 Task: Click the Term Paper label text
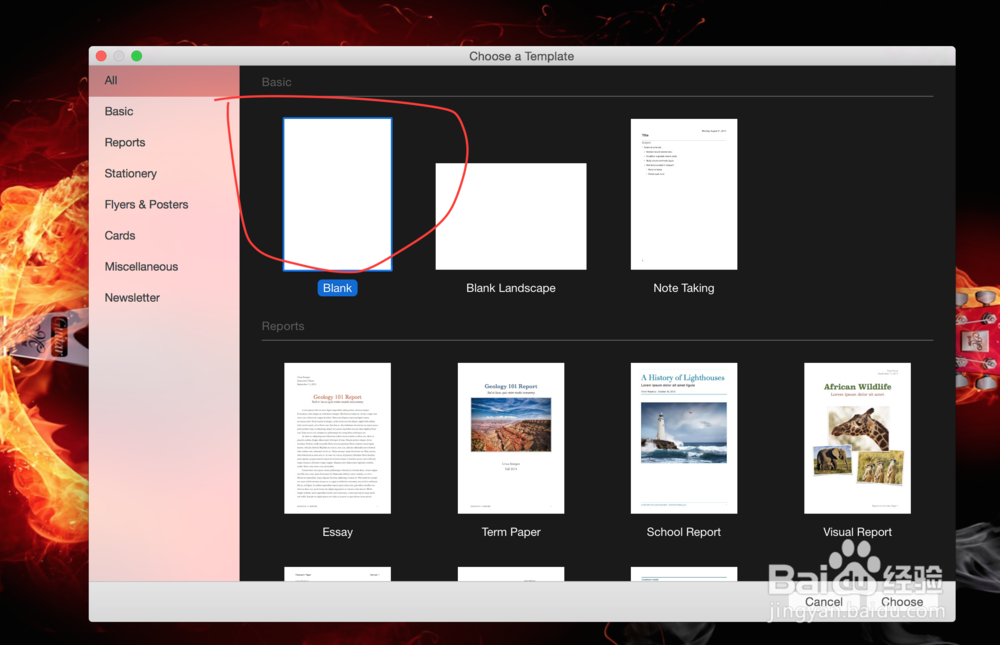(511, 532)
